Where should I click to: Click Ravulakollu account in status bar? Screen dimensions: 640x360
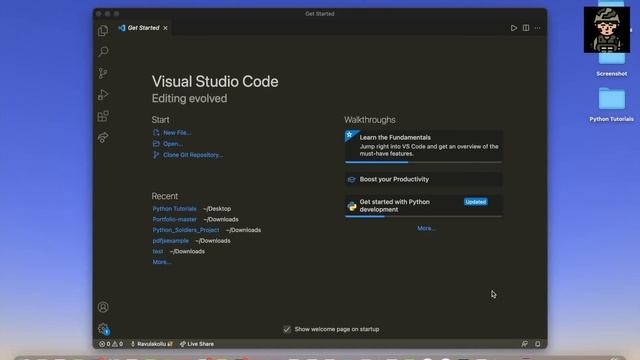click(151, 344)
